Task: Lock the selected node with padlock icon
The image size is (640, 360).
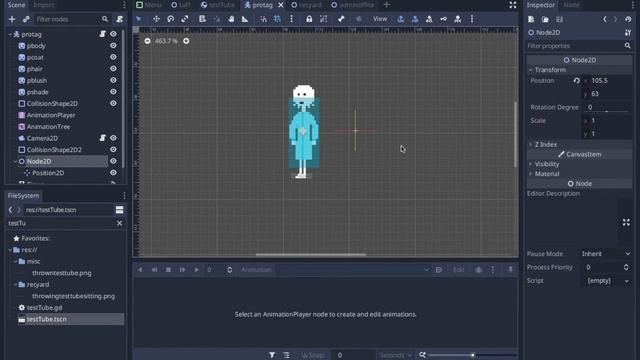Action: click(309, 19)
